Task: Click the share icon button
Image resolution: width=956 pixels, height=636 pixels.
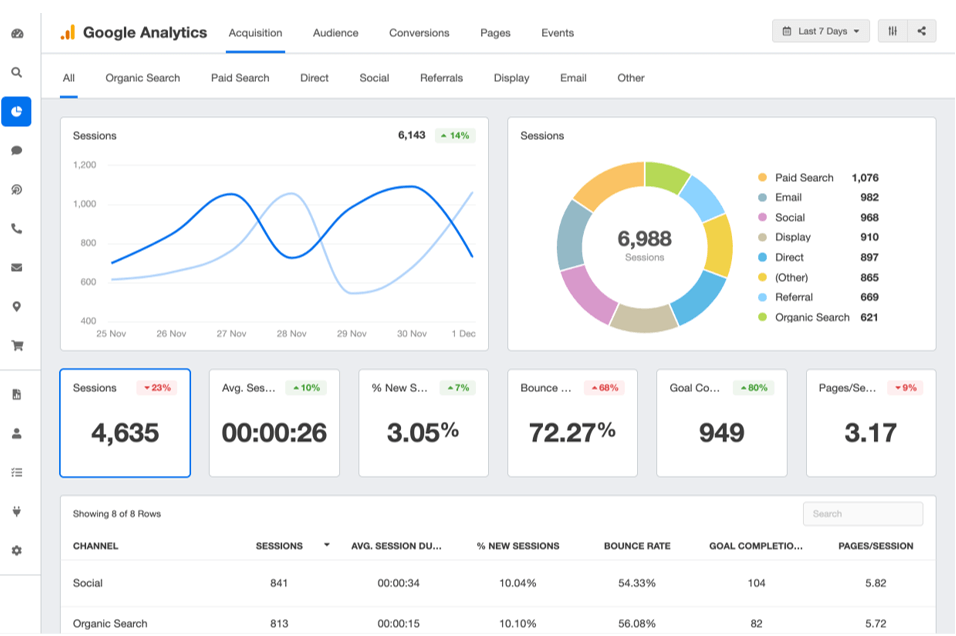Action: click(921, 31)
